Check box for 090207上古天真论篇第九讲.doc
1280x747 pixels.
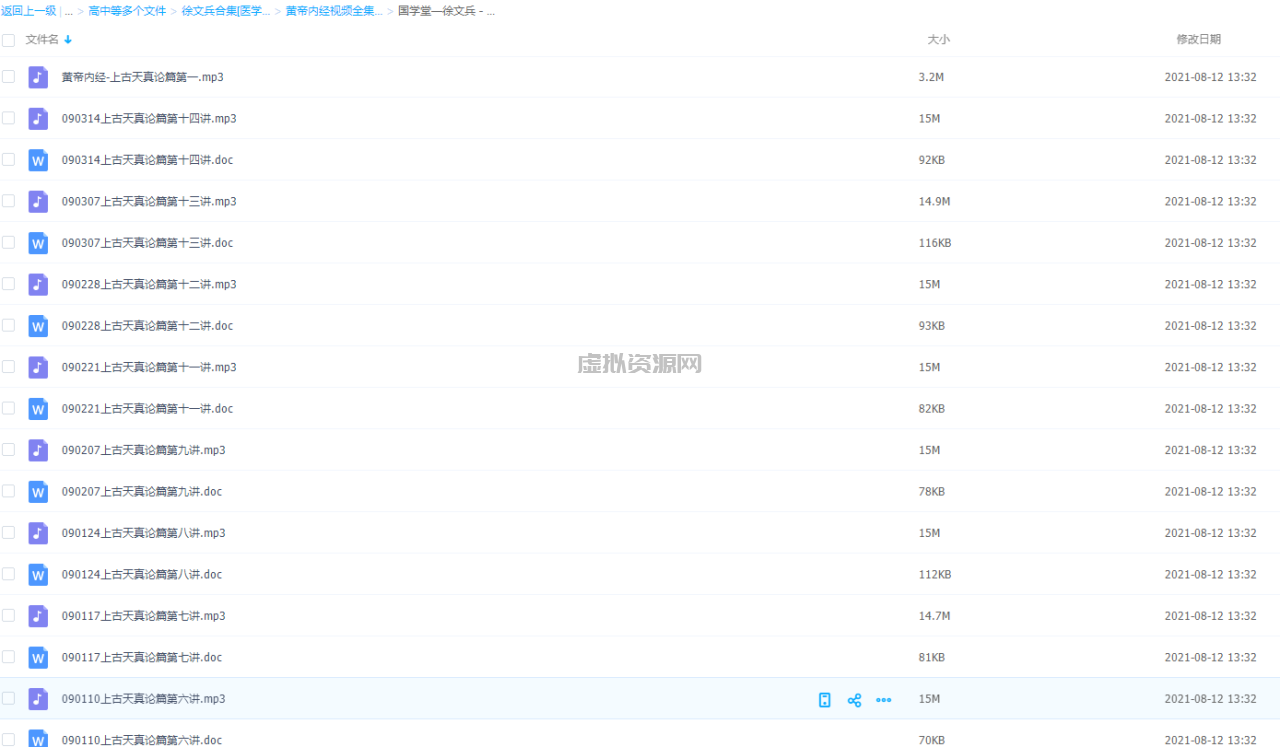(x=8, y=492)
